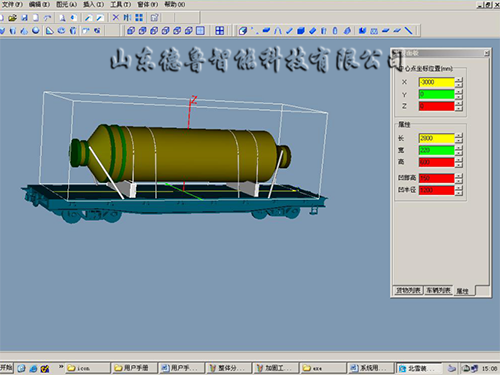Increase the 长 length spinner
Image resolution: width=500 pixels, height=375 pixels.
point(459,136)
